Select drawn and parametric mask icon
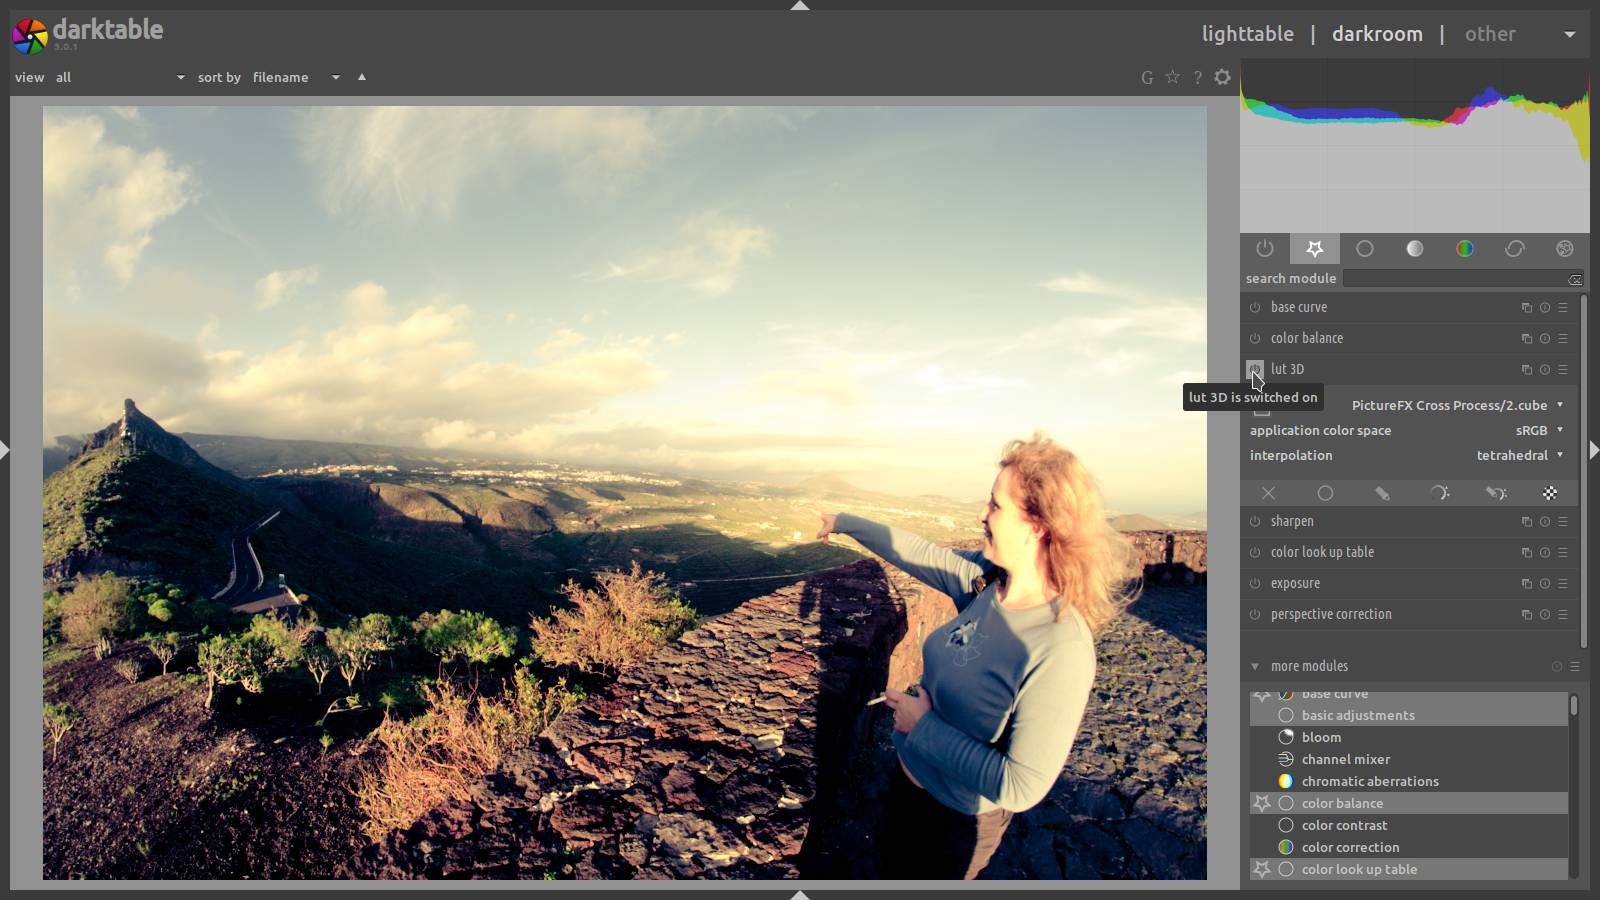The width and height of the screenshot is (1600, 900). (1496, 493)
